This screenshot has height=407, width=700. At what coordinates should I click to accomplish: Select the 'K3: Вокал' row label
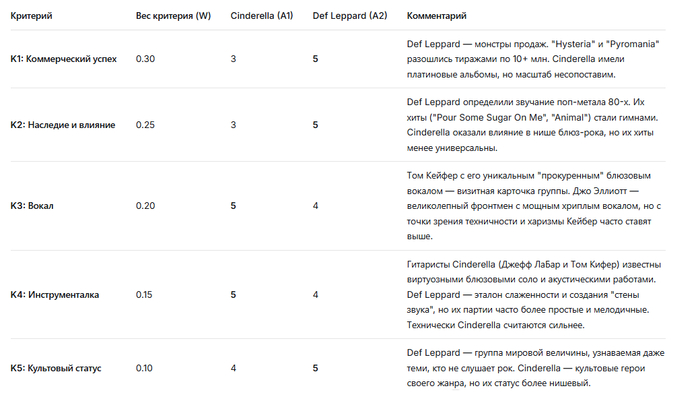(32, 206)
